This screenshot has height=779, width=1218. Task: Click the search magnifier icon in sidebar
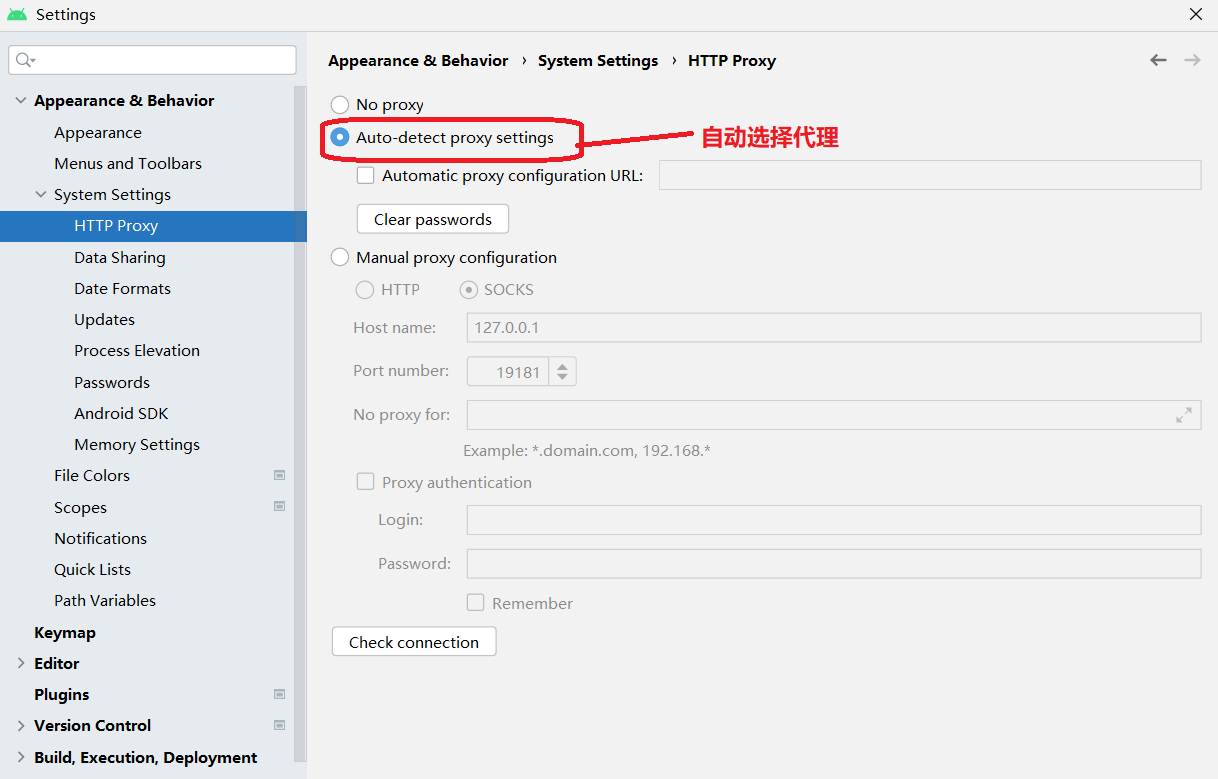click(24, 60)
